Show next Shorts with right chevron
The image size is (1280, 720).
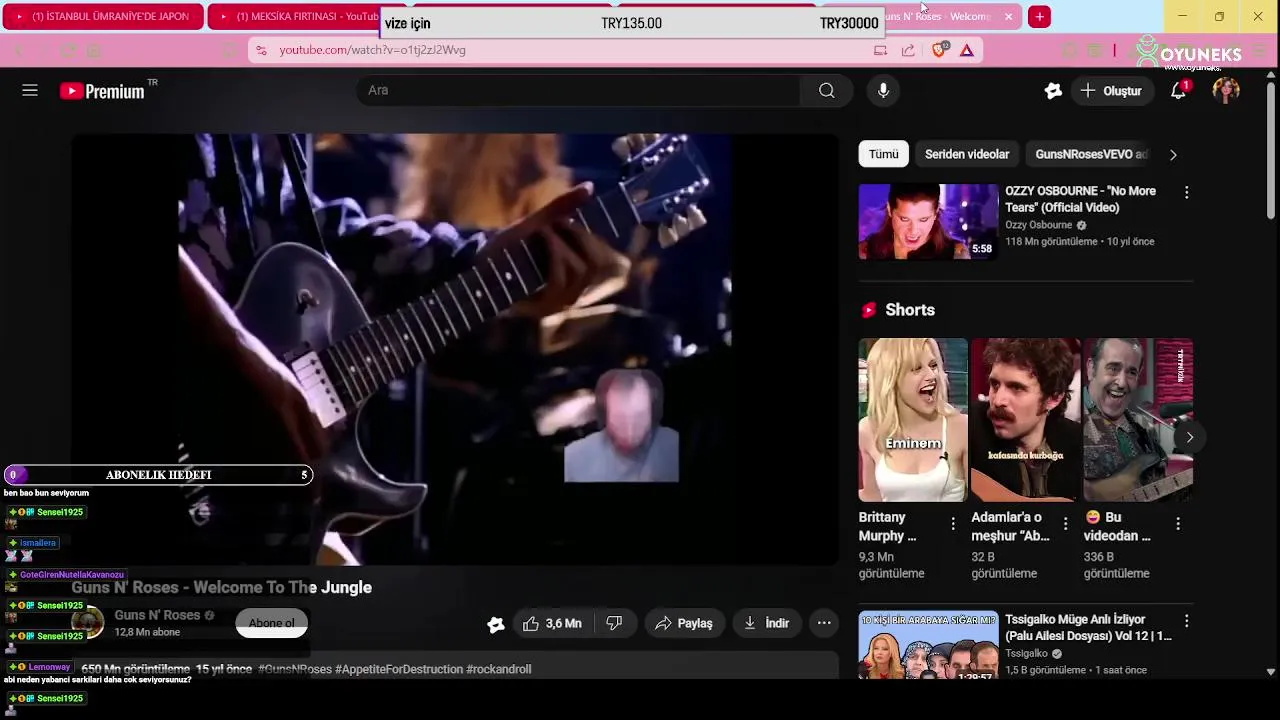click(x=1189, y=437)
